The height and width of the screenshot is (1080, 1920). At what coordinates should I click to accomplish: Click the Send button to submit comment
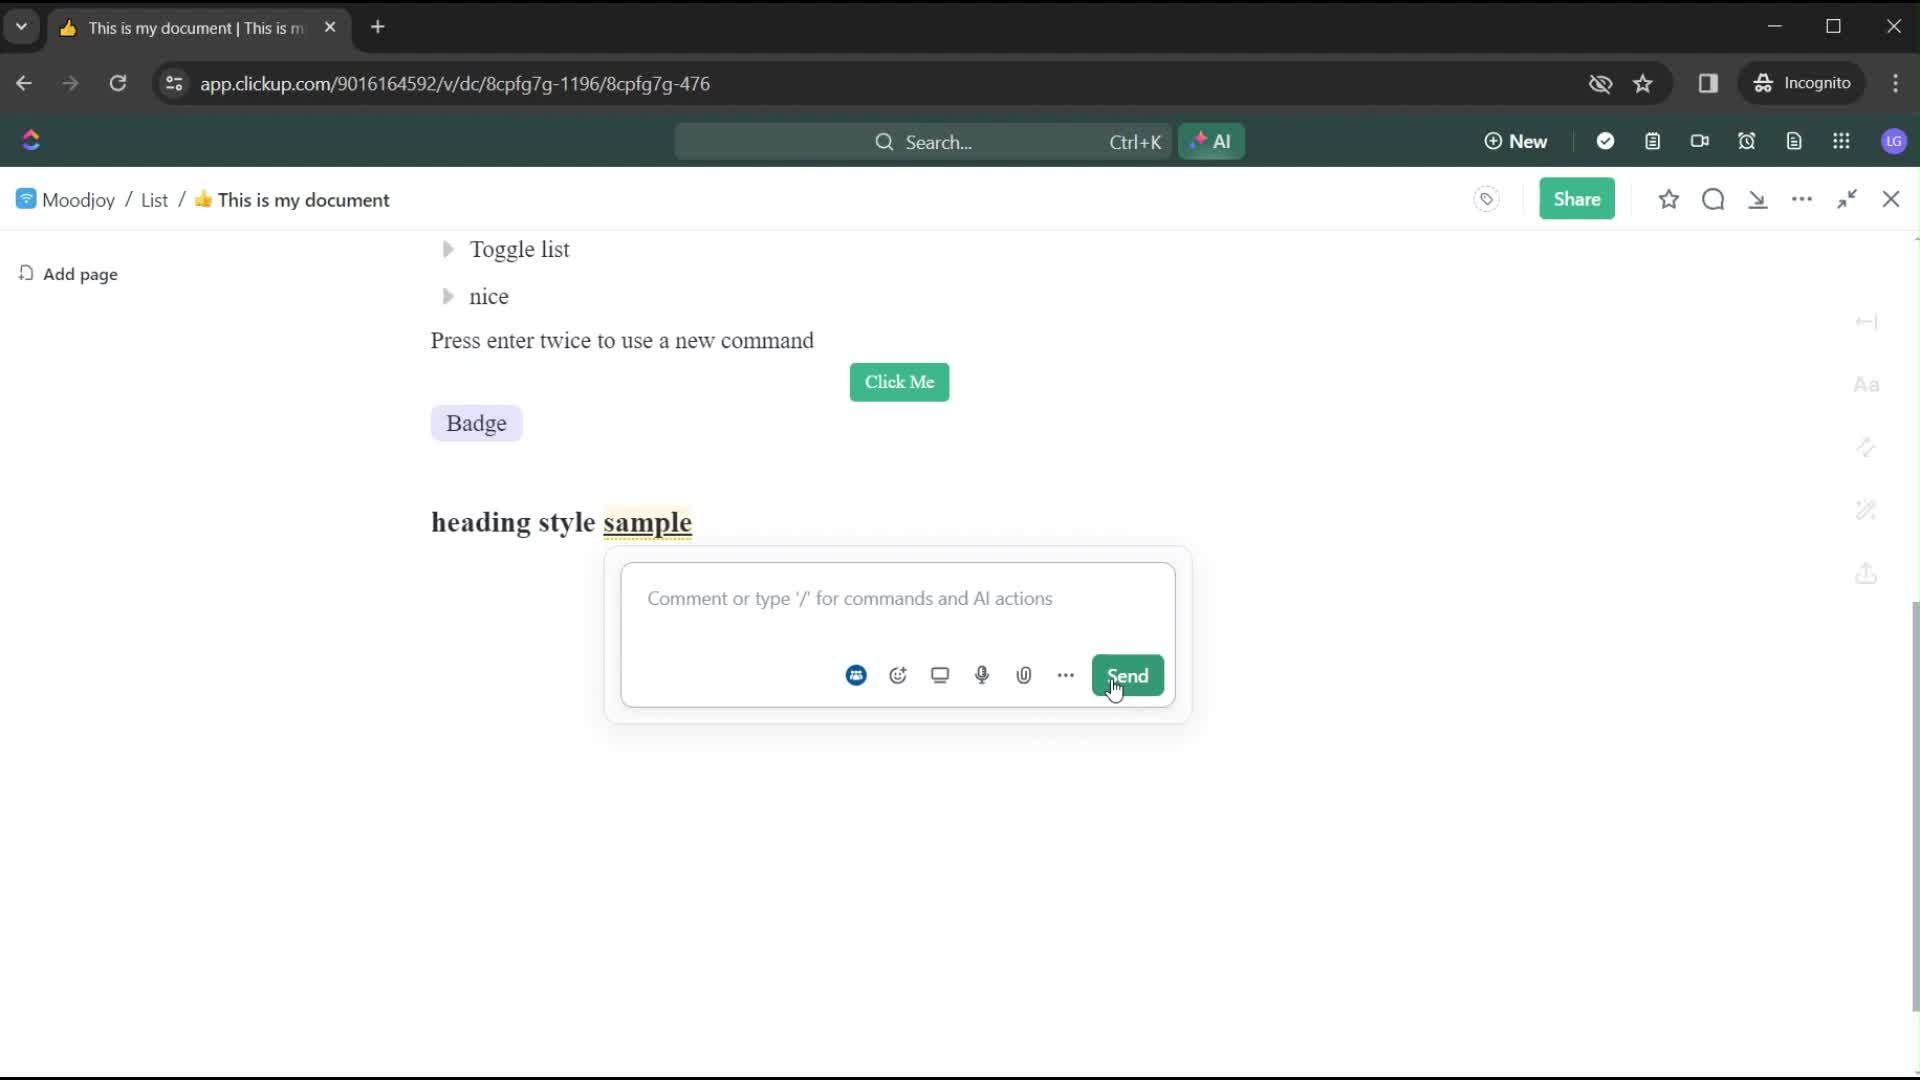pos(1127,675)
